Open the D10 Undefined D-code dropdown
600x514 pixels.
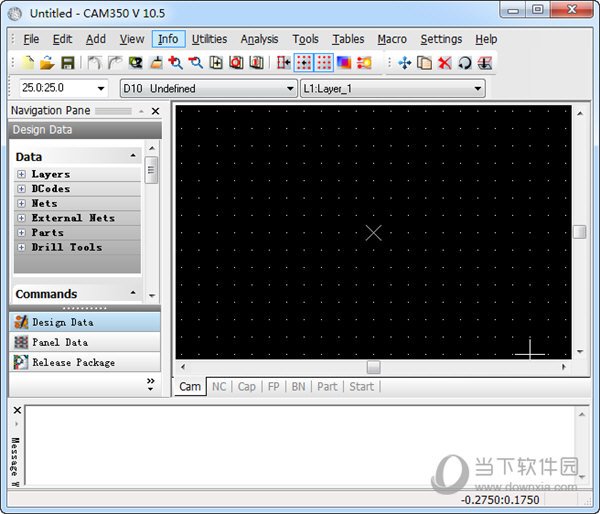[x=290, y=89]
